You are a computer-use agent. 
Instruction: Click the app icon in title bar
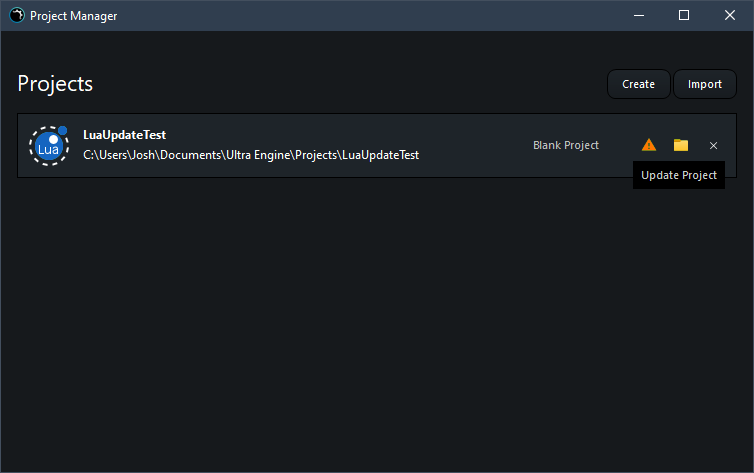(16, 15)
